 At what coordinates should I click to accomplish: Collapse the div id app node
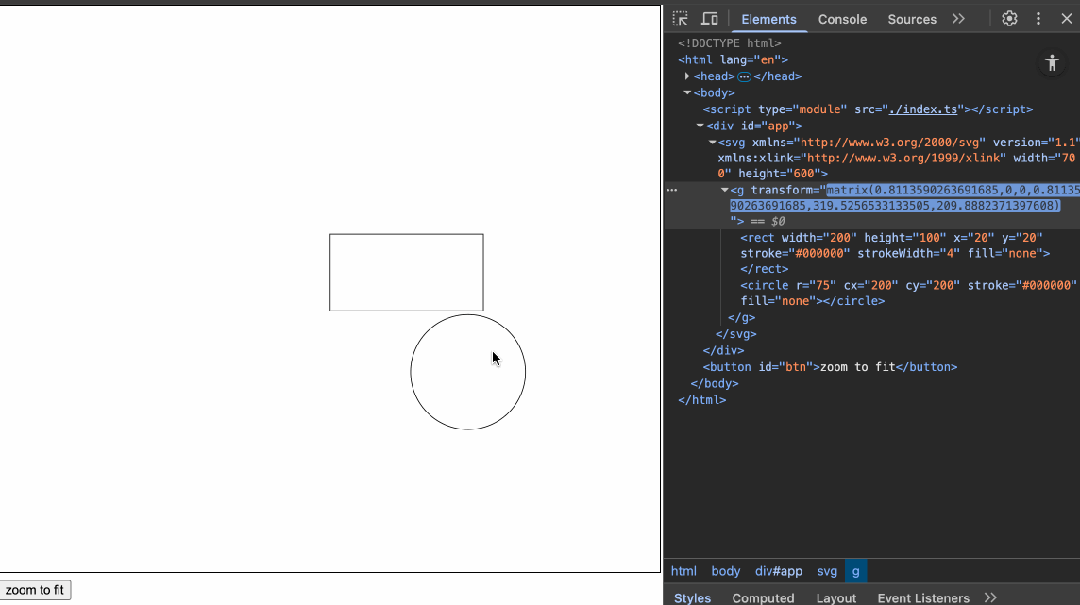coord(700,125)
